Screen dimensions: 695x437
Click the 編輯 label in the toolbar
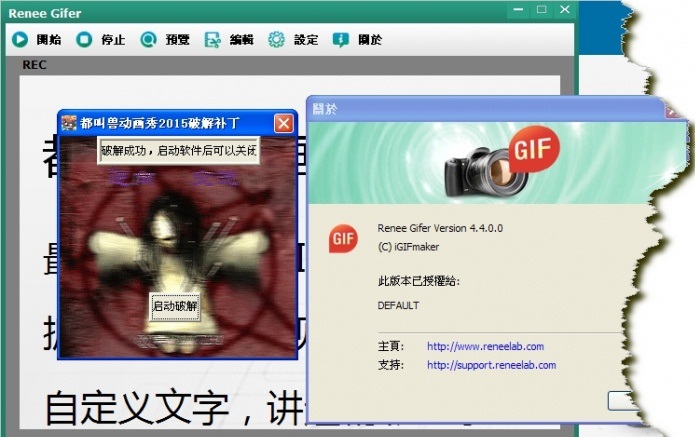(x=242, y=40)
